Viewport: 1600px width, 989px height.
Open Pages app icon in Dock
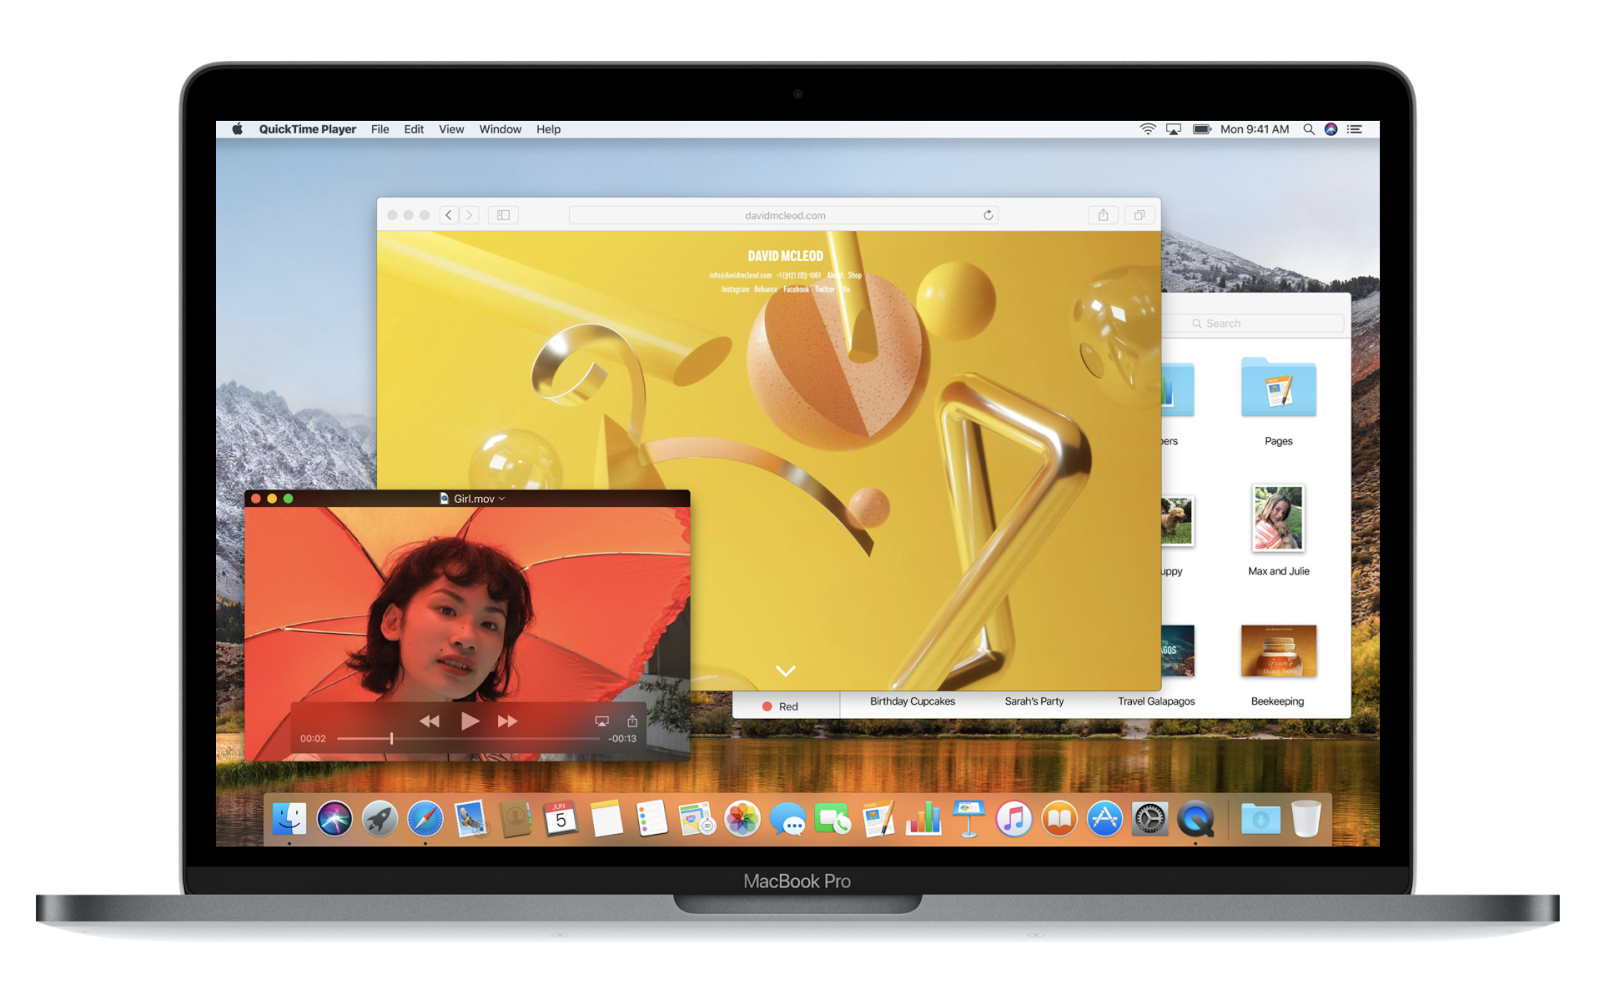pyautogui.click(x=878, y=819)
